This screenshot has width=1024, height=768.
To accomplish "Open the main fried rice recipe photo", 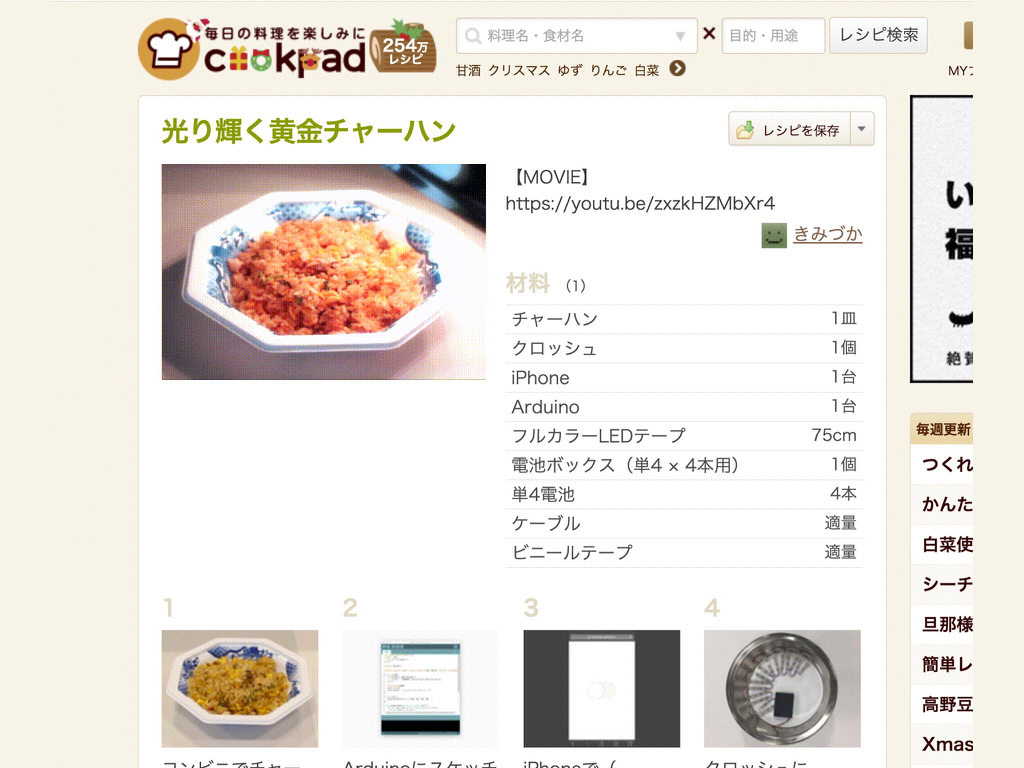I will [324, 272].
